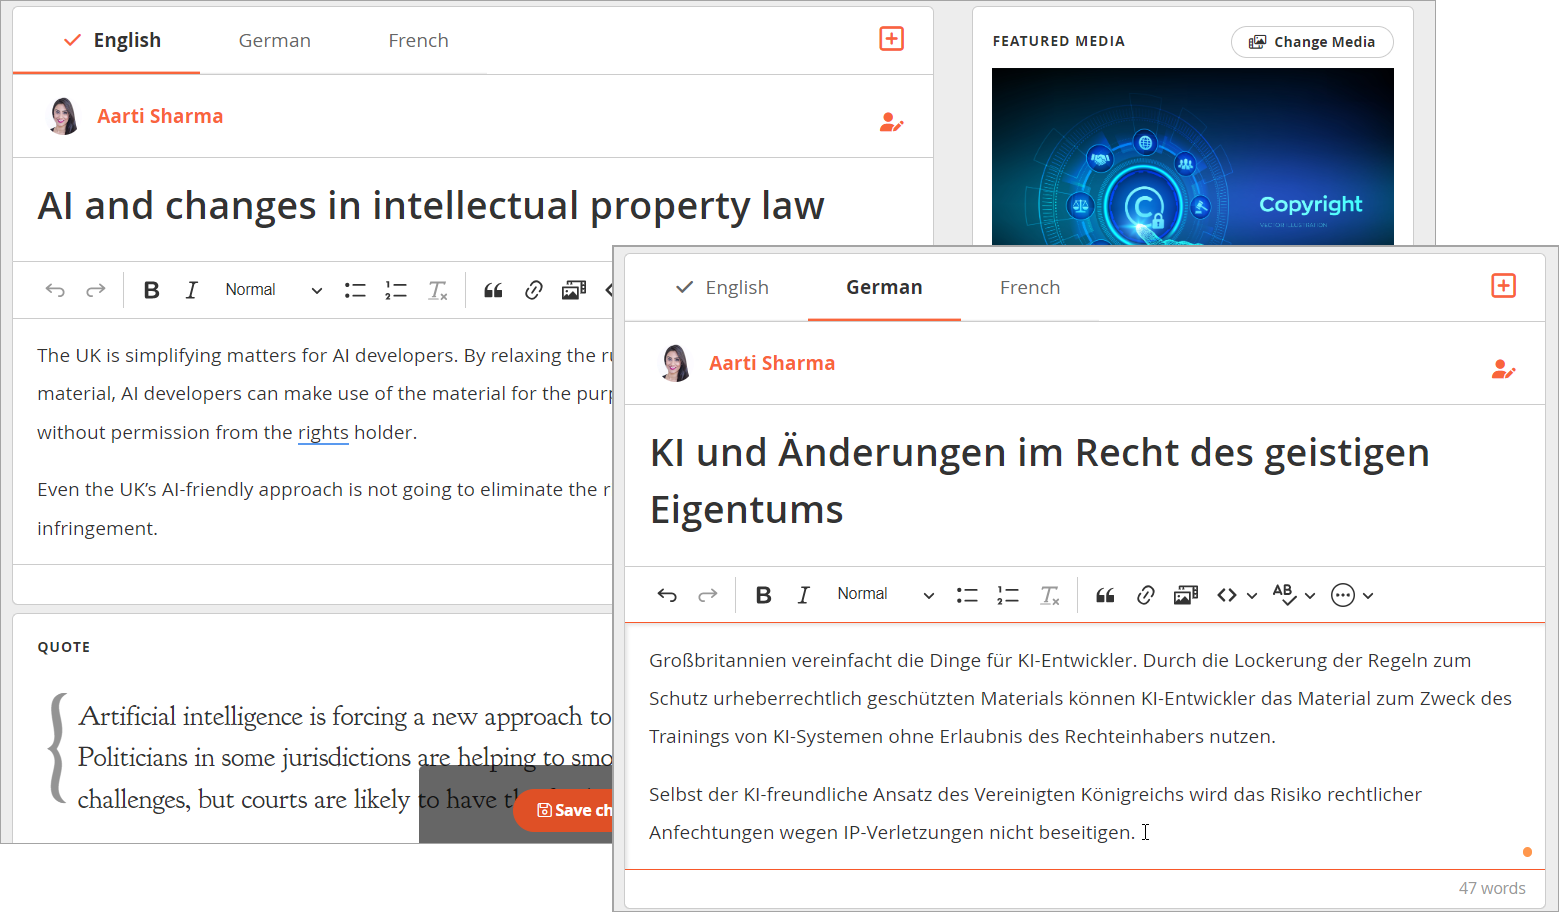Toggle bold in the back window toolbar

point(152,290)
